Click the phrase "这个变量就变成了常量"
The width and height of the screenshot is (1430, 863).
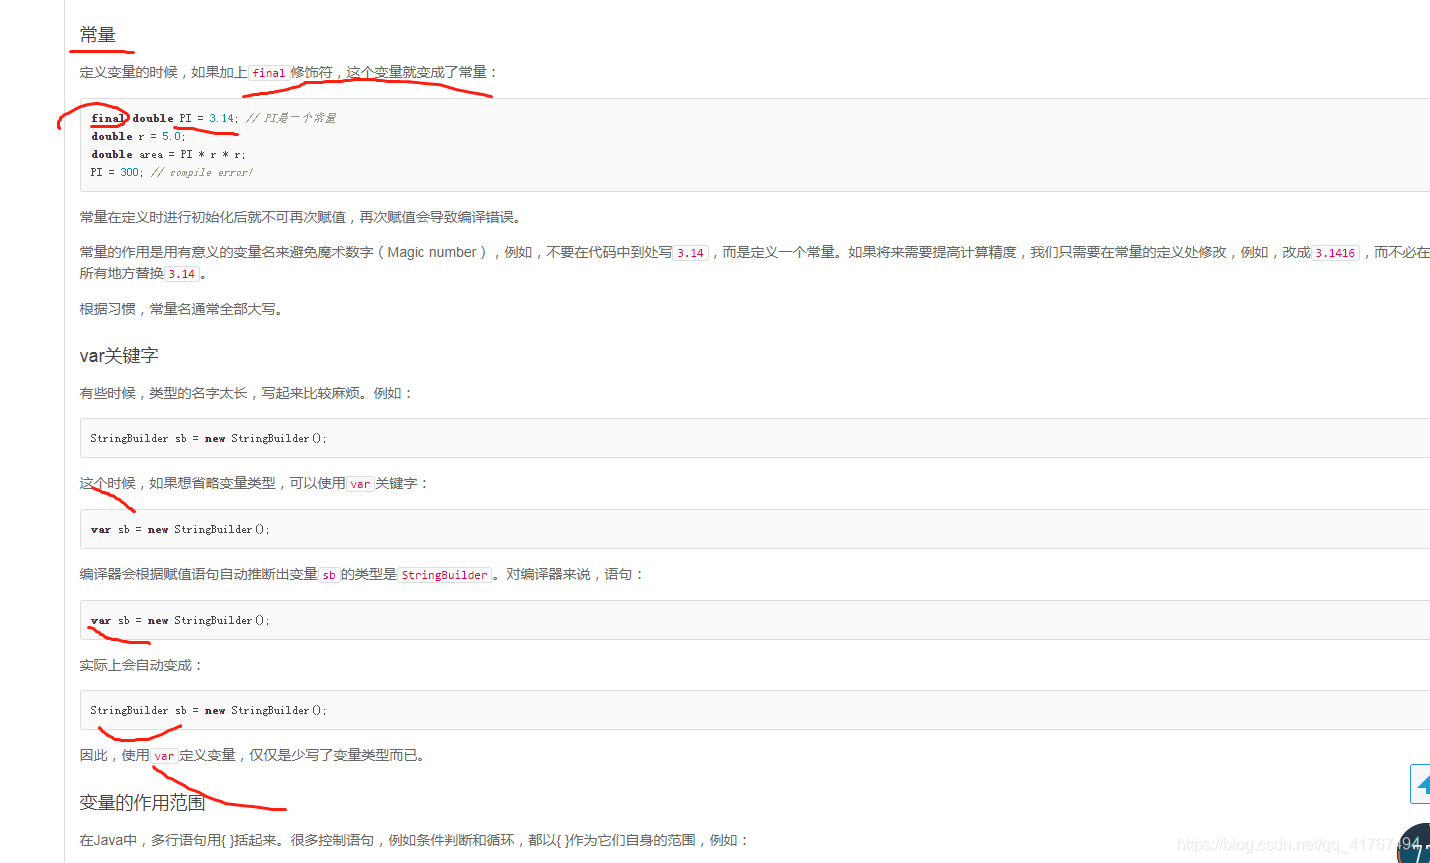(417, 72)
